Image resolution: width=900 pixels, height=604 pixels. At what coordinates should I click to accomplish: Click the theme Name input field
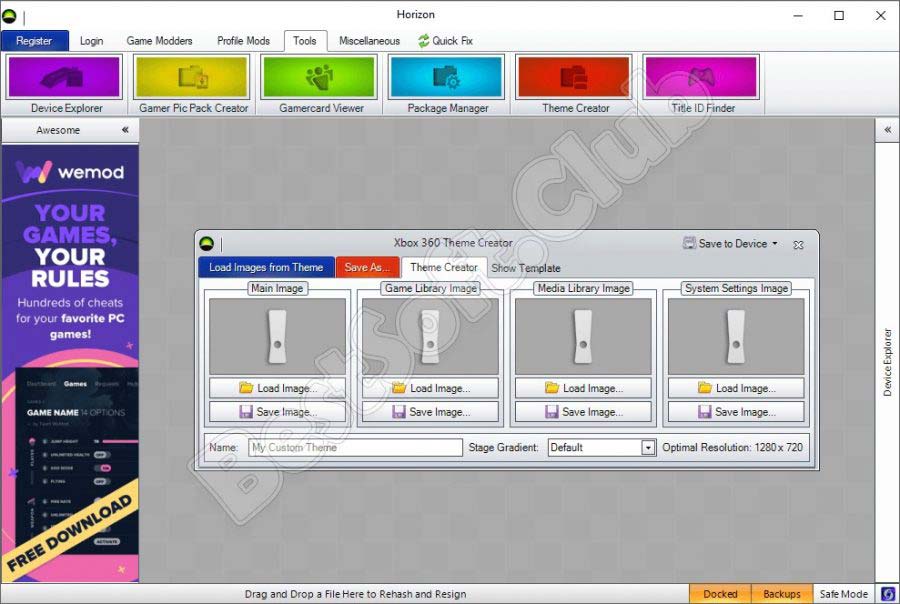point(355,448)
